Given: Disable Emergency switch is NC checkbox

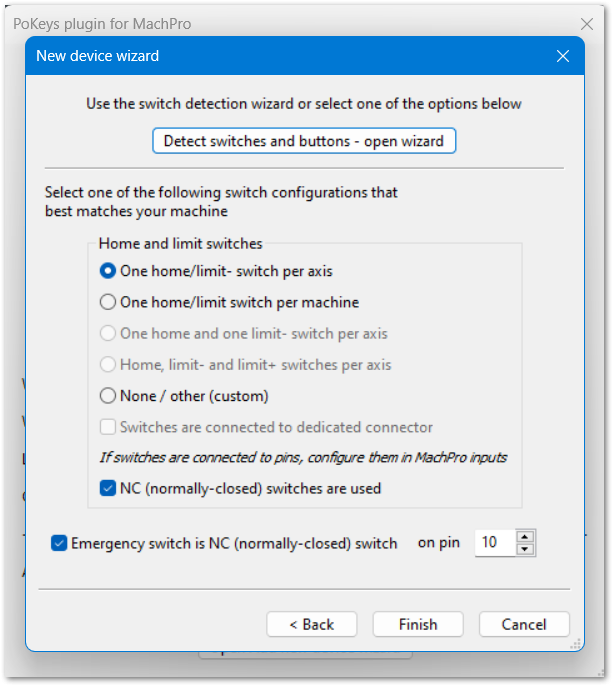Looking at the screenshot, I should pyautogui.click(x=59, y=544).
